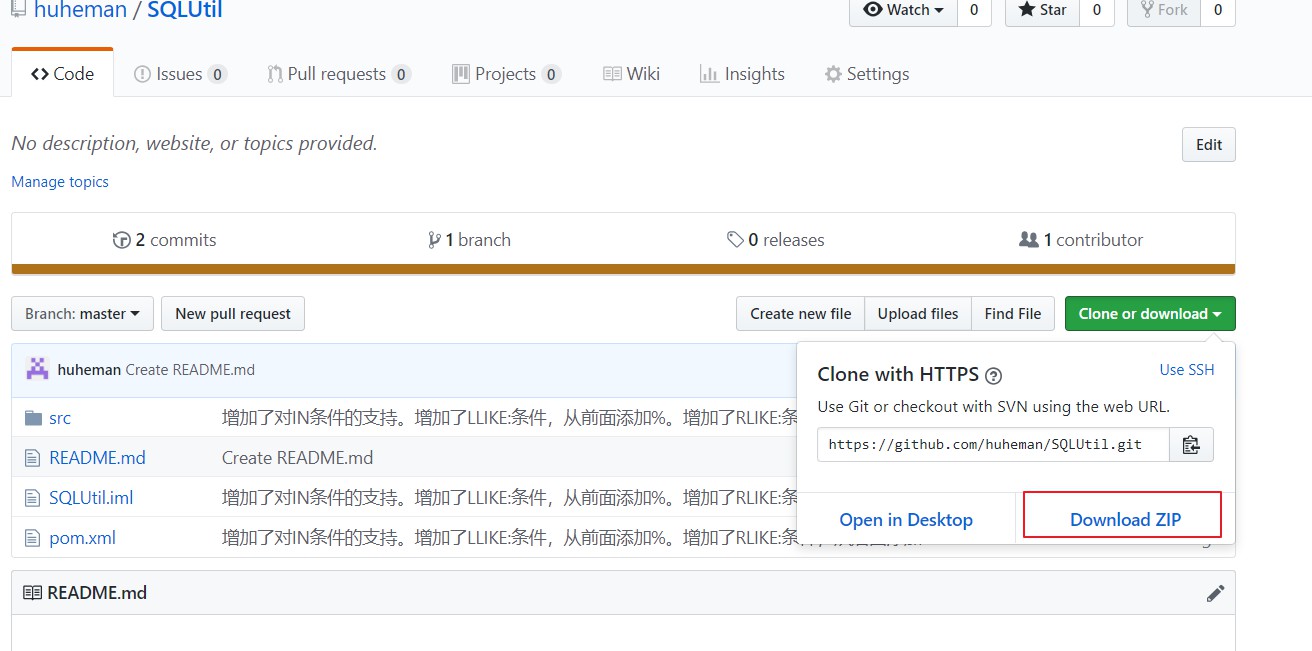Click the Fork button
The image size is (1312, 651).
pos(1163,10)
